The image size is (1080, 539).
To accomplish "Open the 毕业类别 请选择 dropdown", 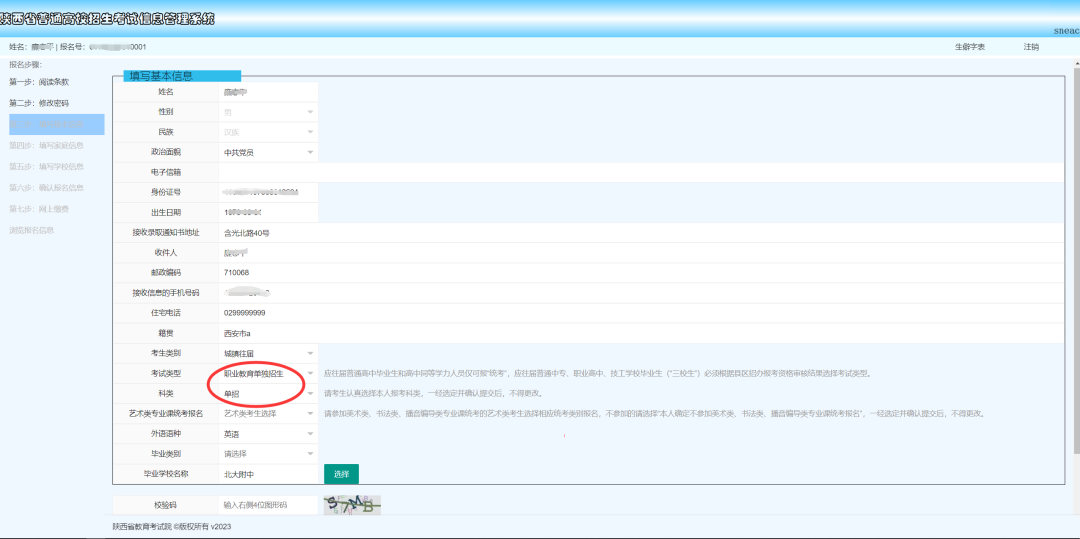I will [269, 454].
